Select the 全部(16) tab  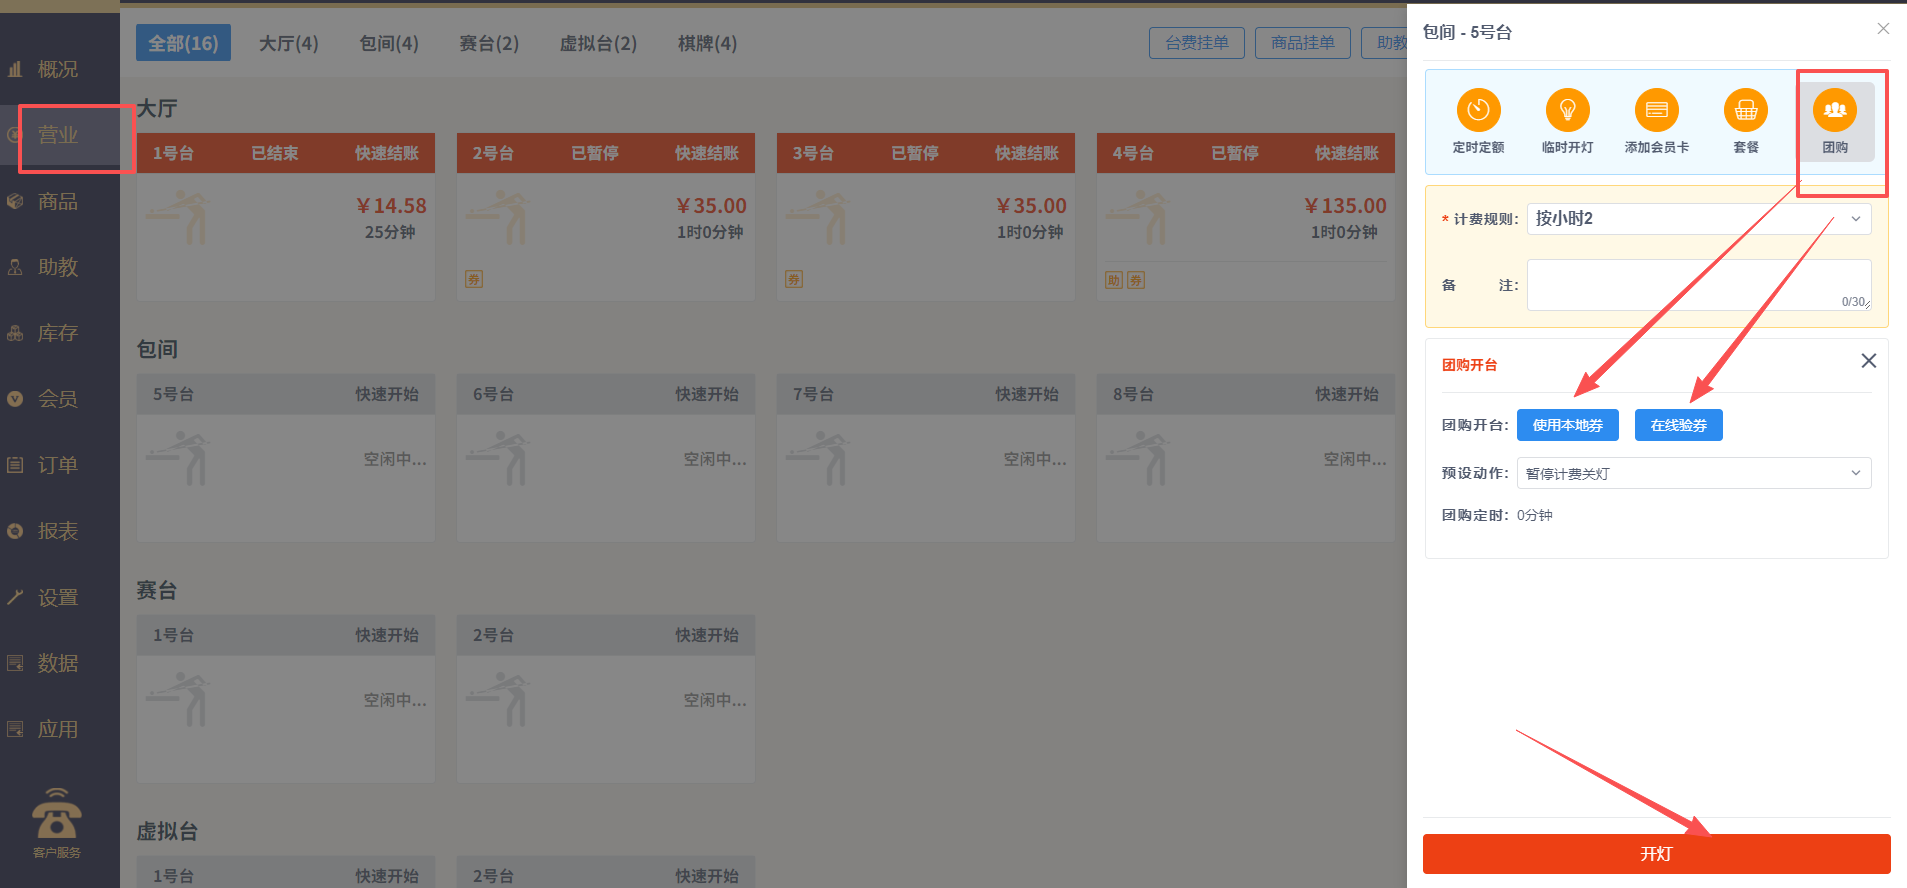183,43
